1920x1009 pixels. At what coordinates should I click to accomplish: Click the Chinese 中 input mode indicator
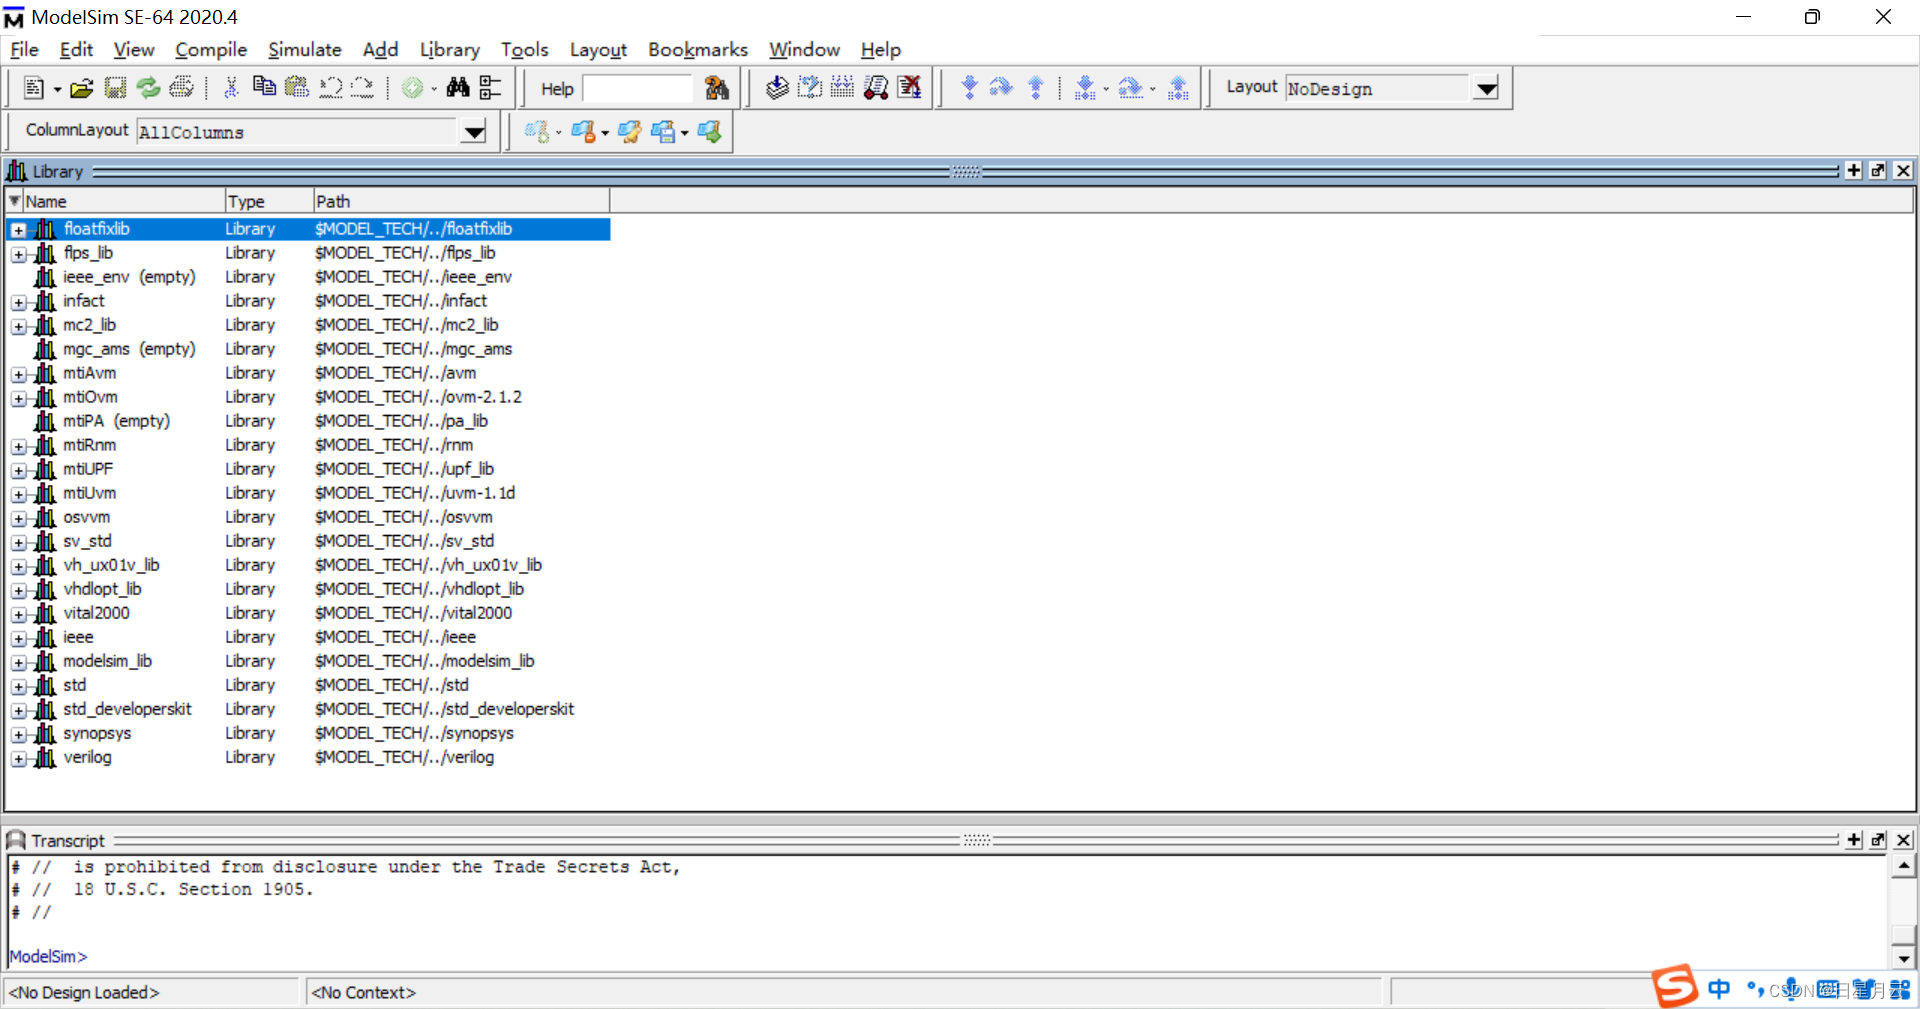(1719, 989)
